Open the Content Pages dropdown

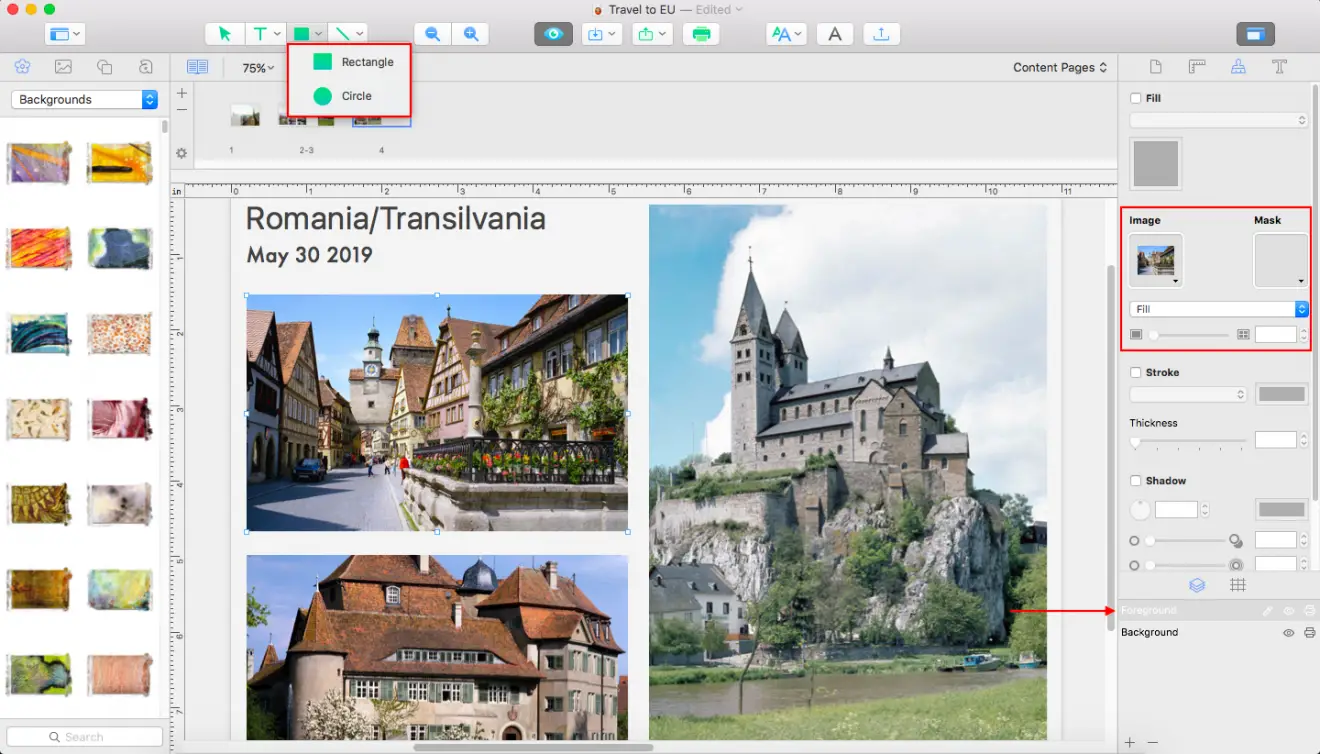coord(1060,67)
